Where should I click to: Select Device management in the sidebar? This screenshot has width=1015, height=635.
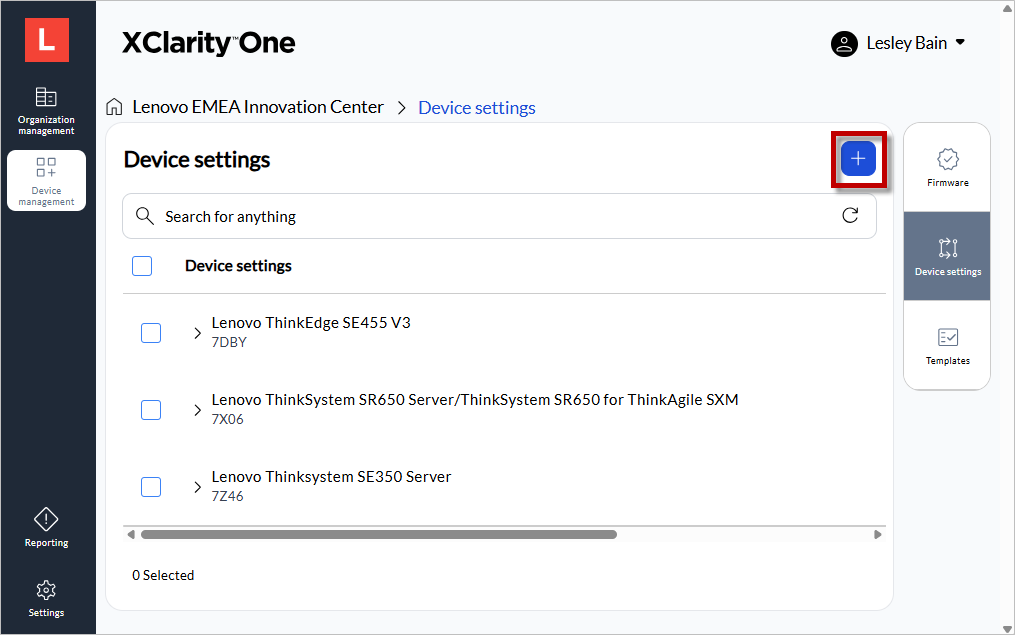[x=46, y=180]
